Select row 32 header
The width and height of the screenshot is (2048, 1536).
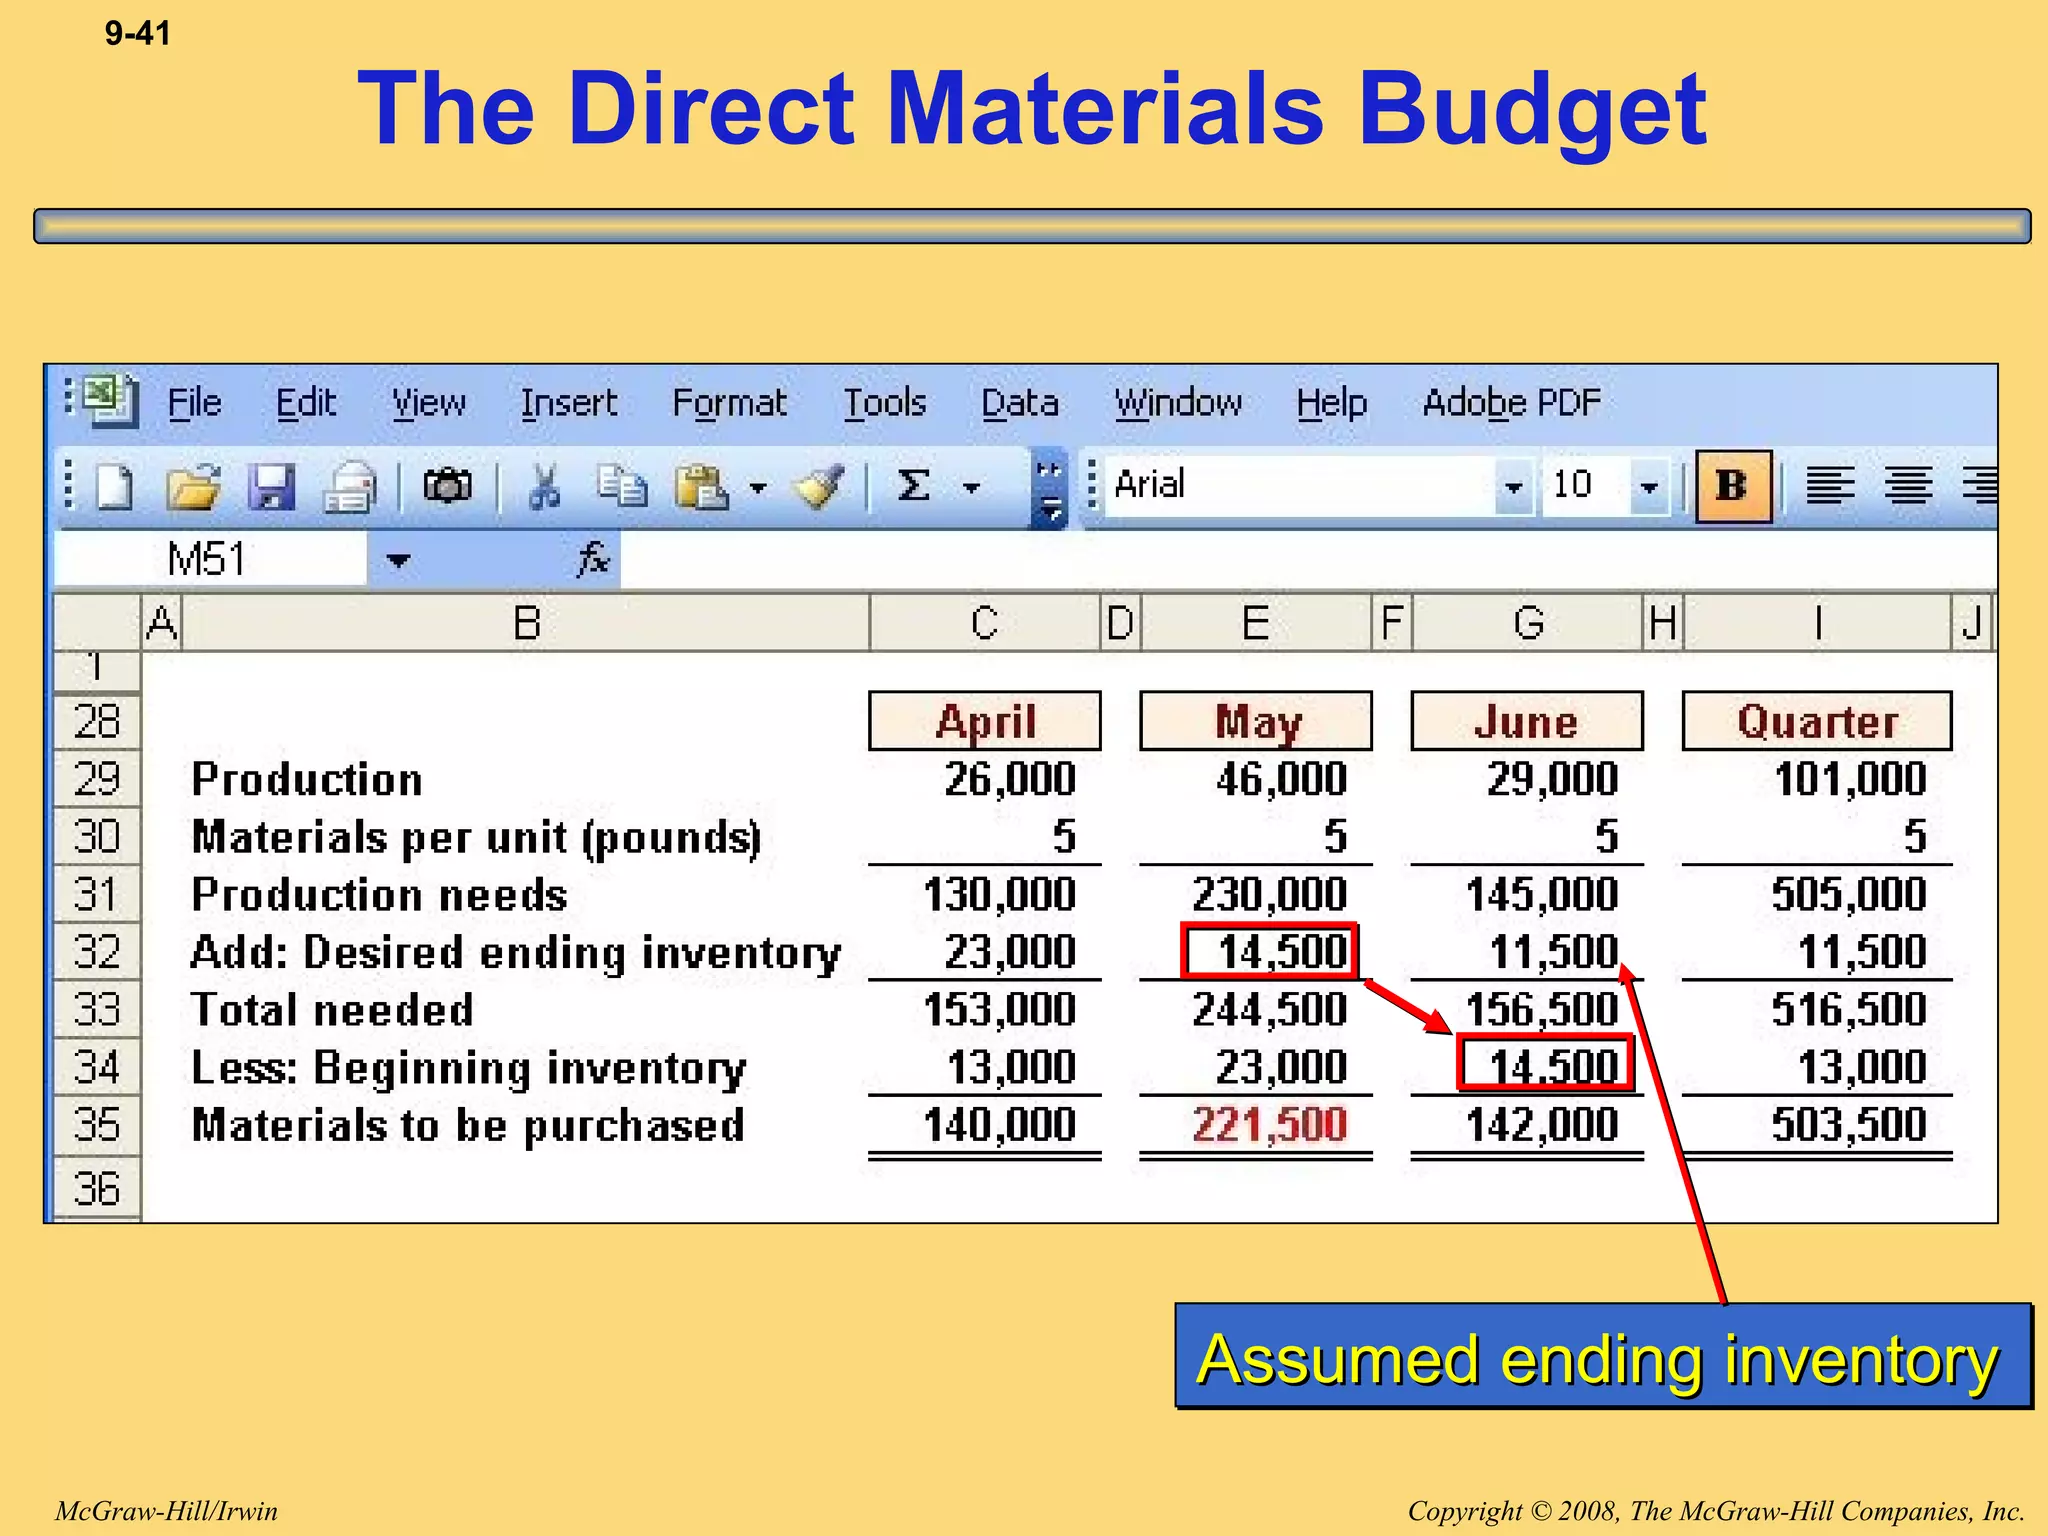[97, 952]
